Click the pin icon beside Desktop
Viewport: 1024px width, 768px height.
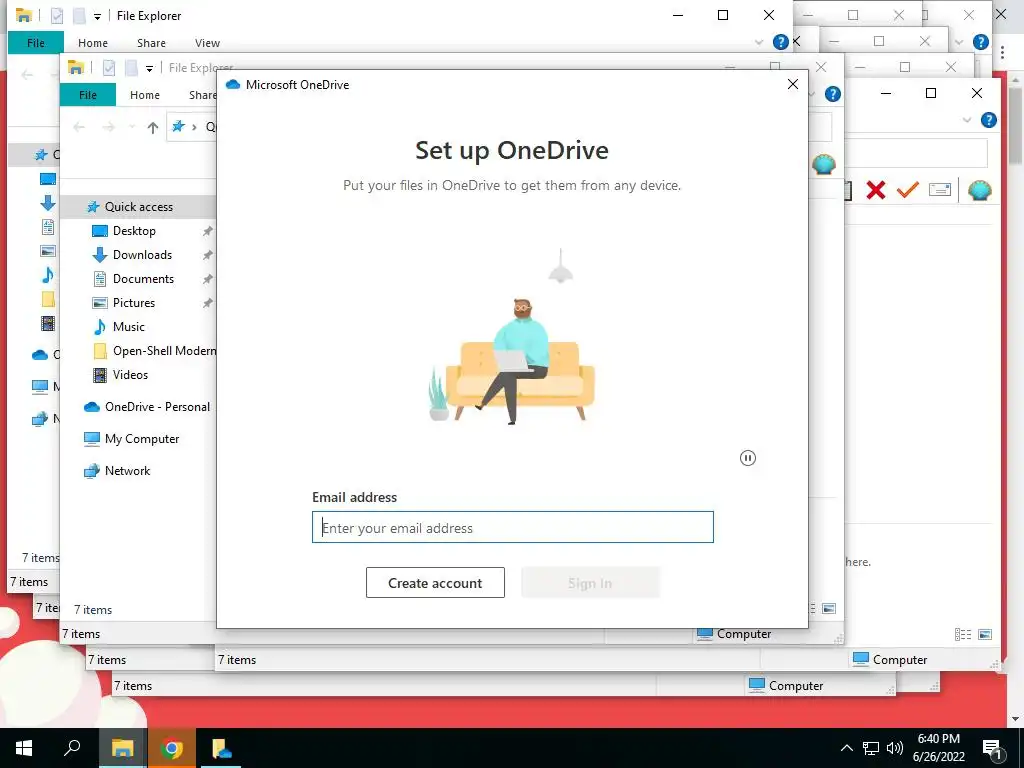(207, 231)
